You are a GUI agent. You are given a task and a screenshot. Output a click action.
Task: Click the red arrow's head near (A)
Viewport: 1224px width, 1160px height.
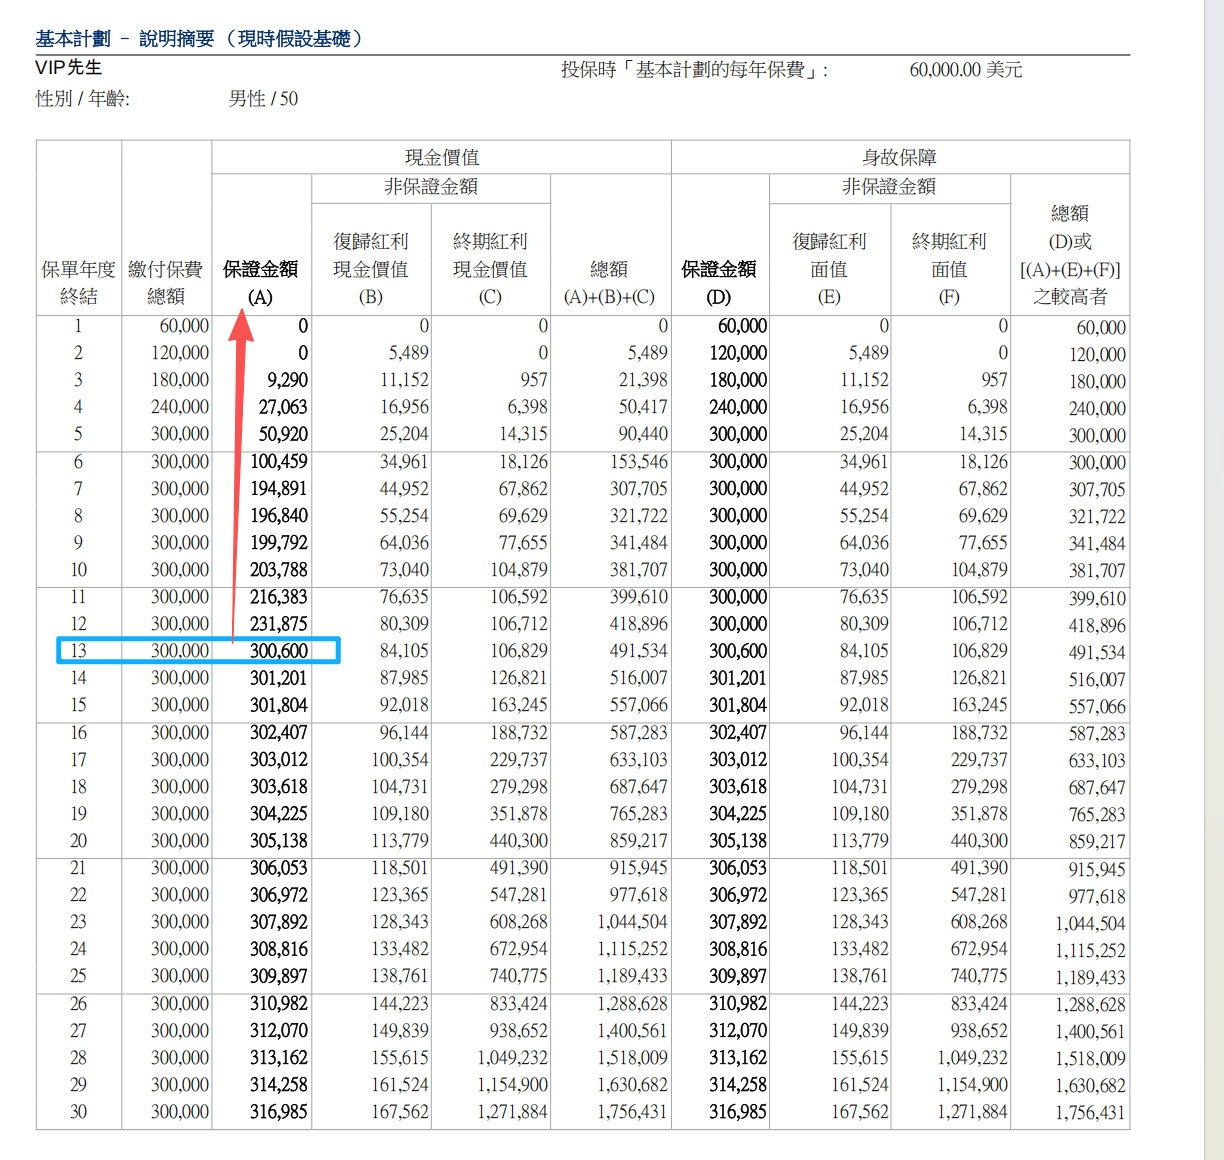(241, 326)
